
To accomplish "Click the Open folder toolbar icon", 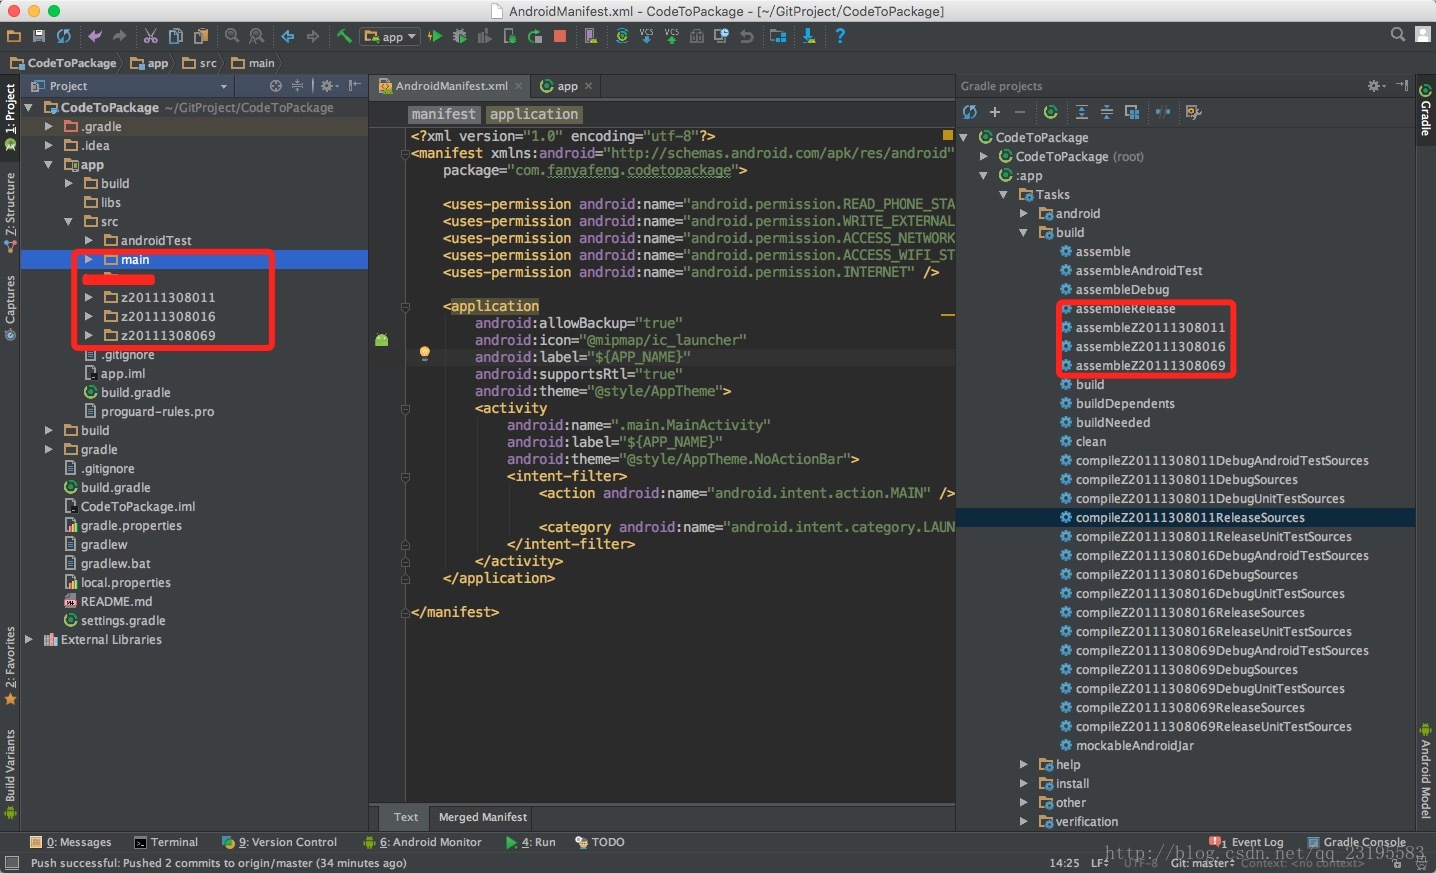I will pyautogui.click(x=14, y=36).
